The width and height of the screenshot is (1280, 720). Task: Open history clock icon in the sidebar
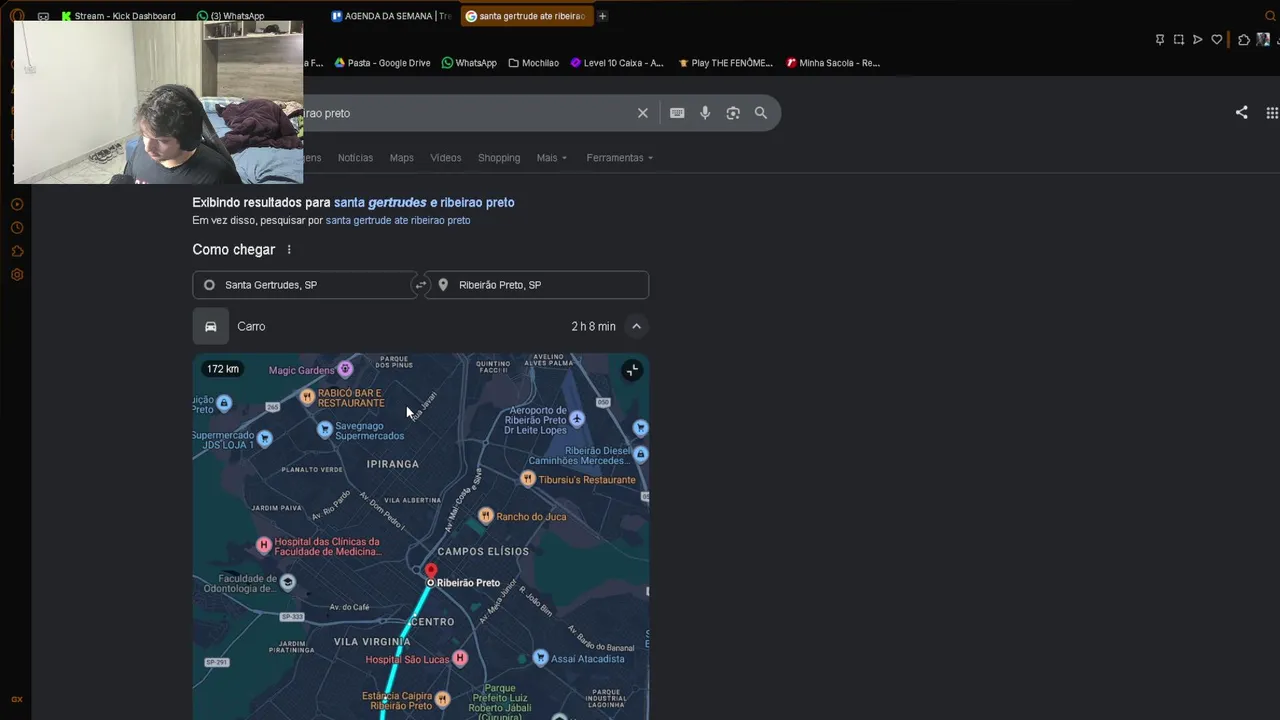tap(17, 228)
